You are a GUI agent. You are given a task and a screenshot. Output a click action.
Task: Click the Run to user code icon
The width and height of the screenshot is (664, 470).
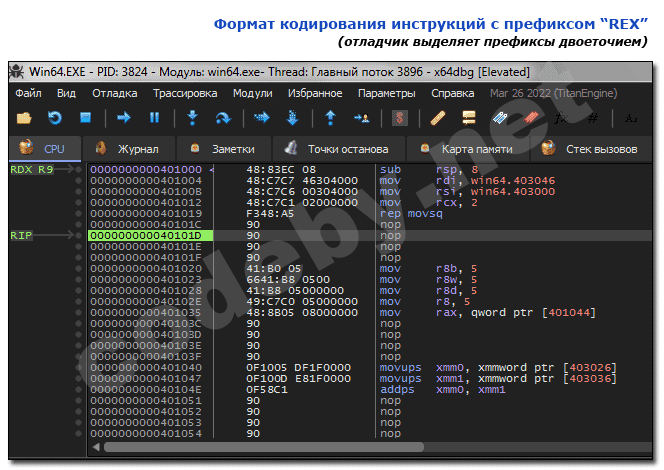tap(362, 118)
